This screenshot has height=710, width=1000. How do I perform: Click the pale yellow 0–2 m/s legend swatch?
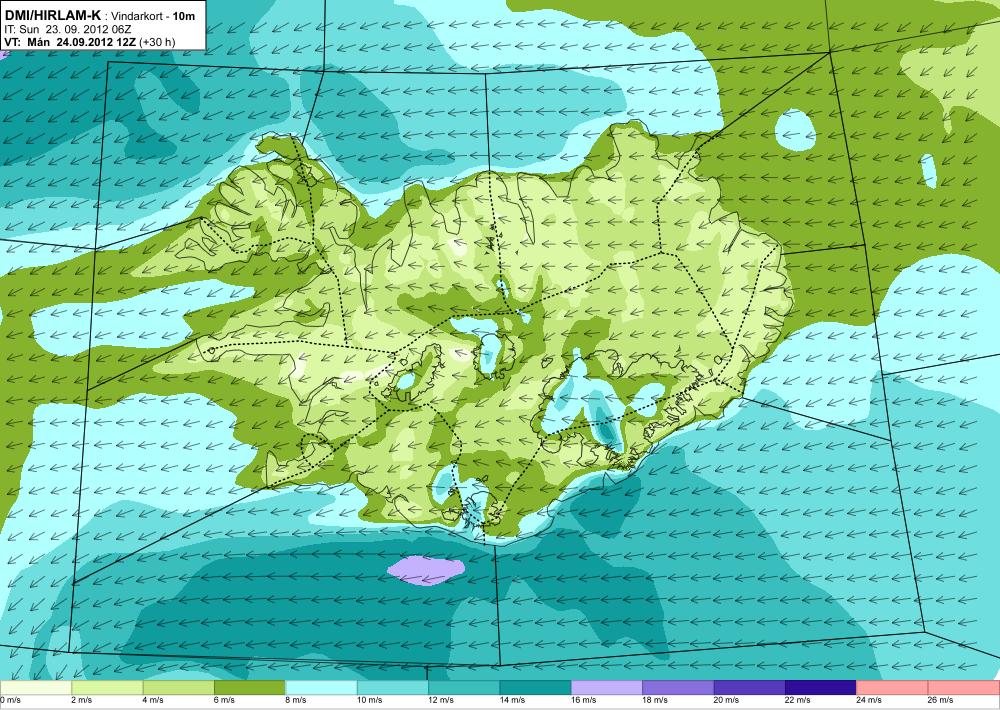click(x=36, y=688)
